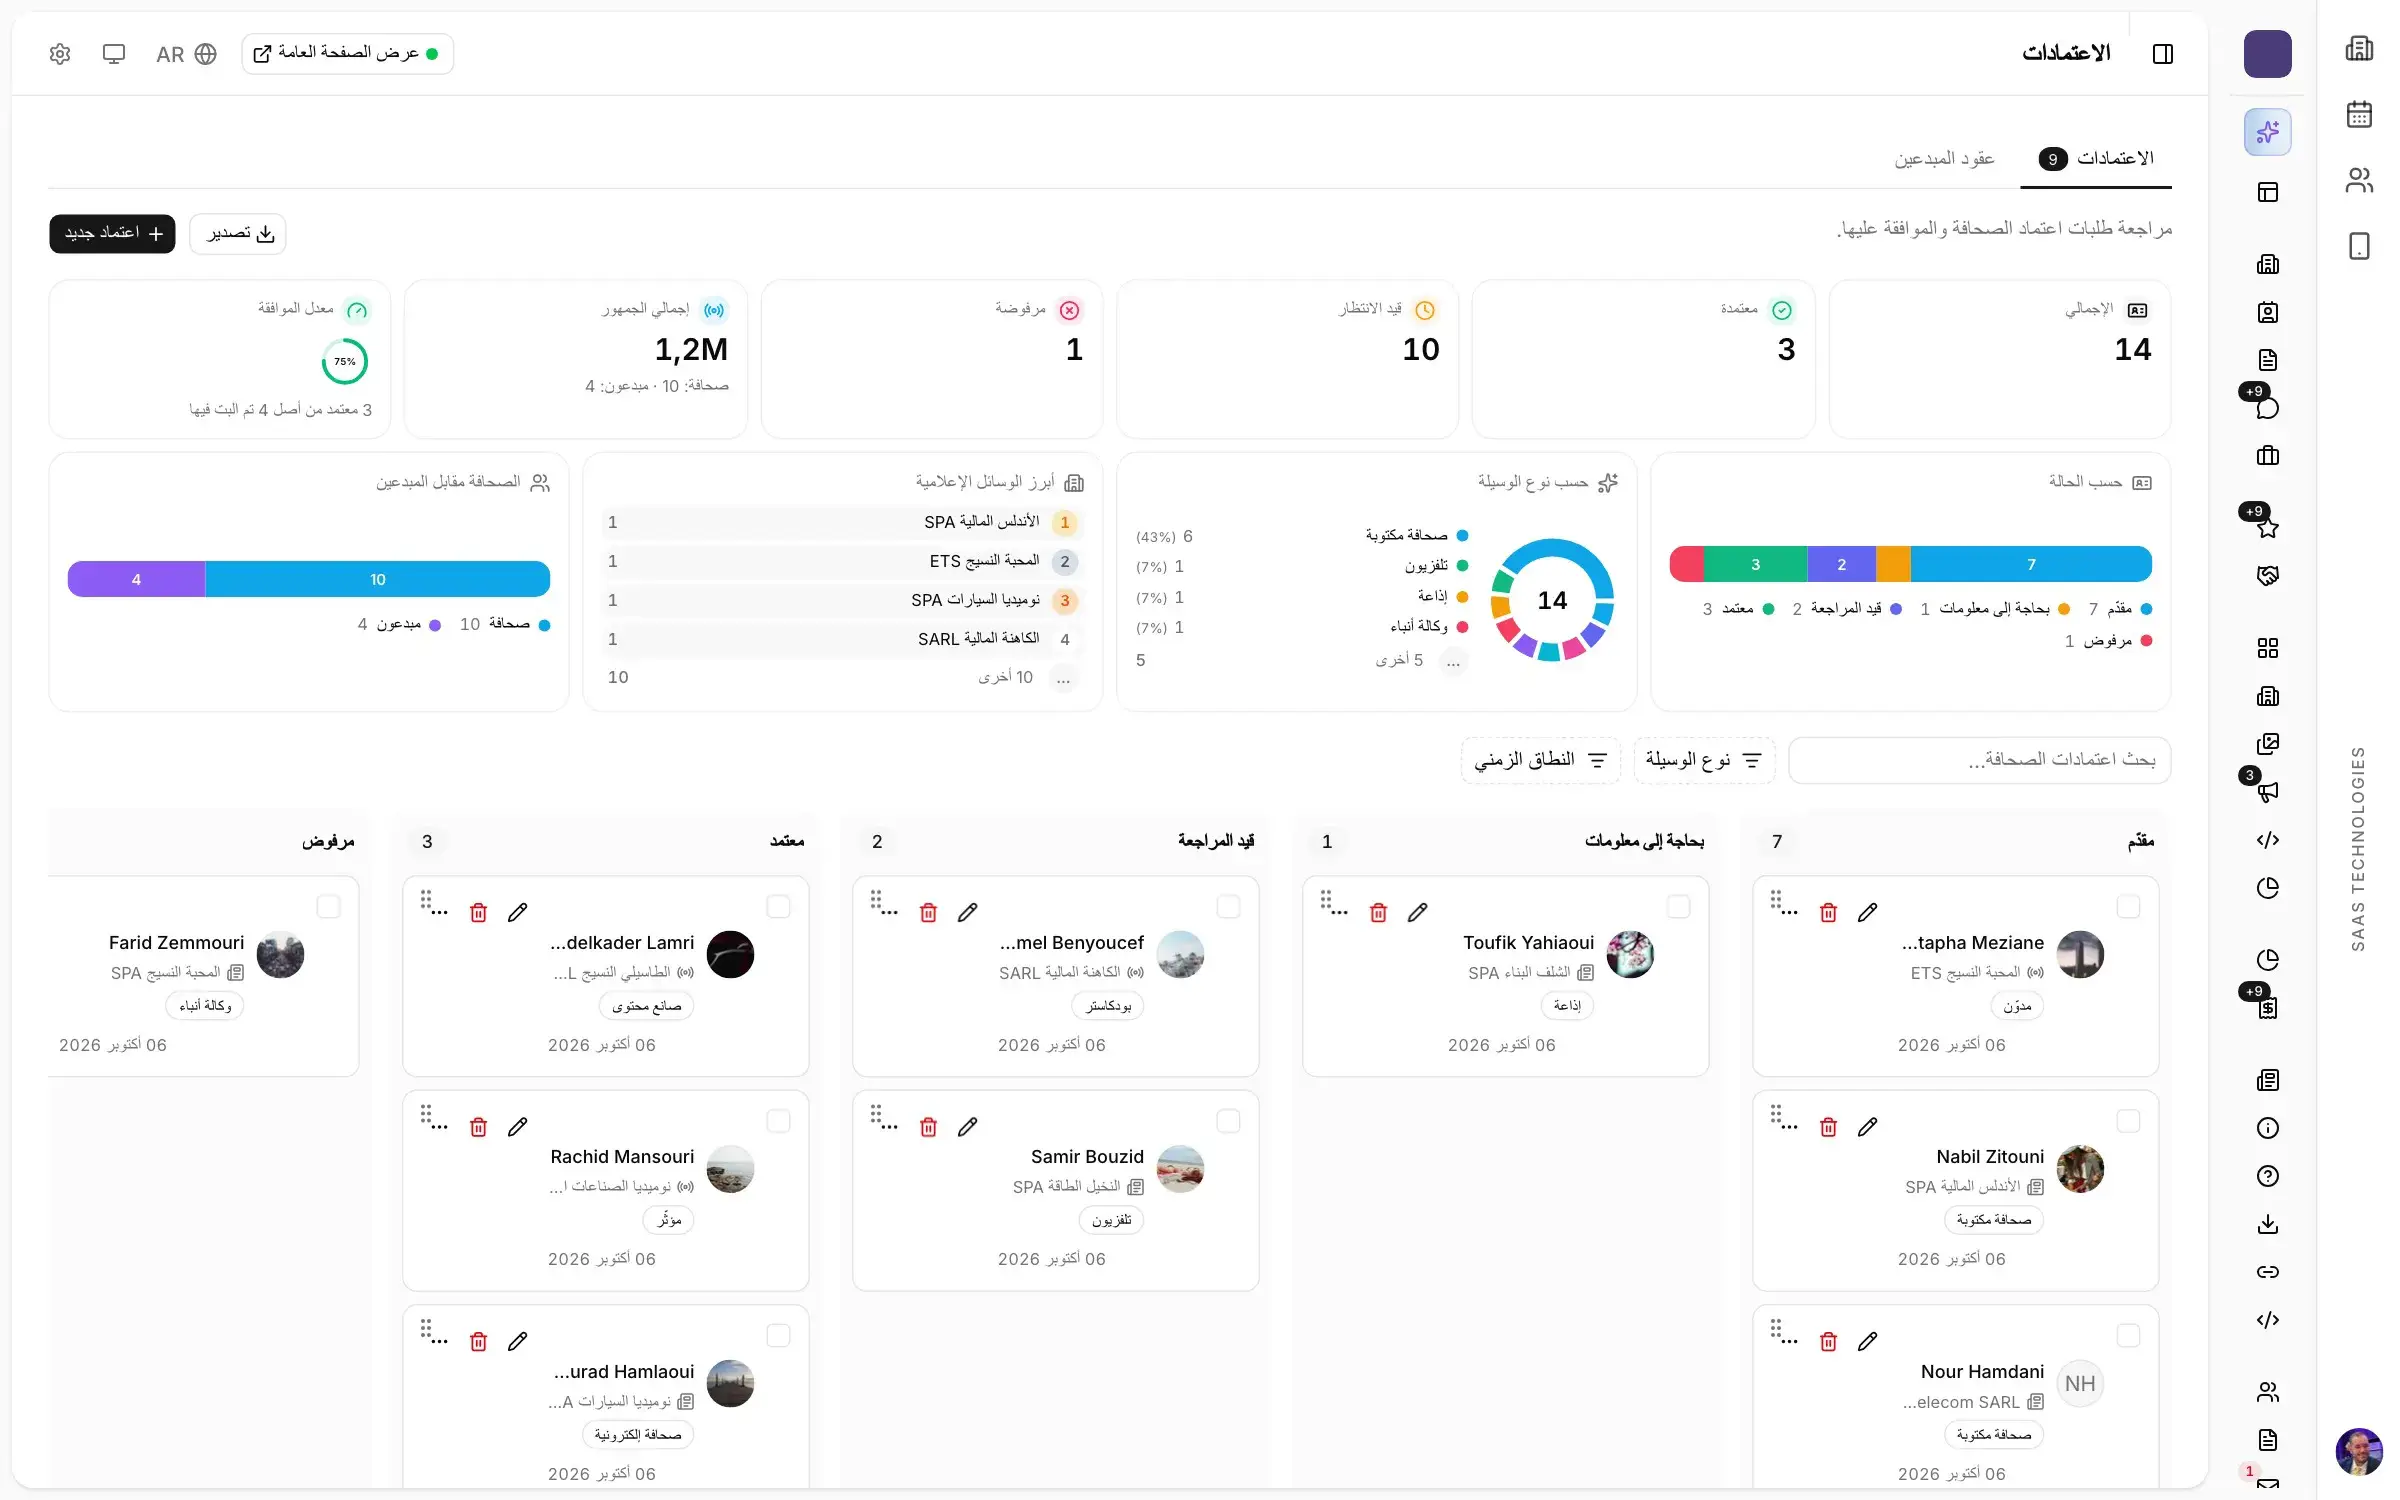
Task: Open the help question mark icon in sidebar
Action: tap(2267, 1176)
